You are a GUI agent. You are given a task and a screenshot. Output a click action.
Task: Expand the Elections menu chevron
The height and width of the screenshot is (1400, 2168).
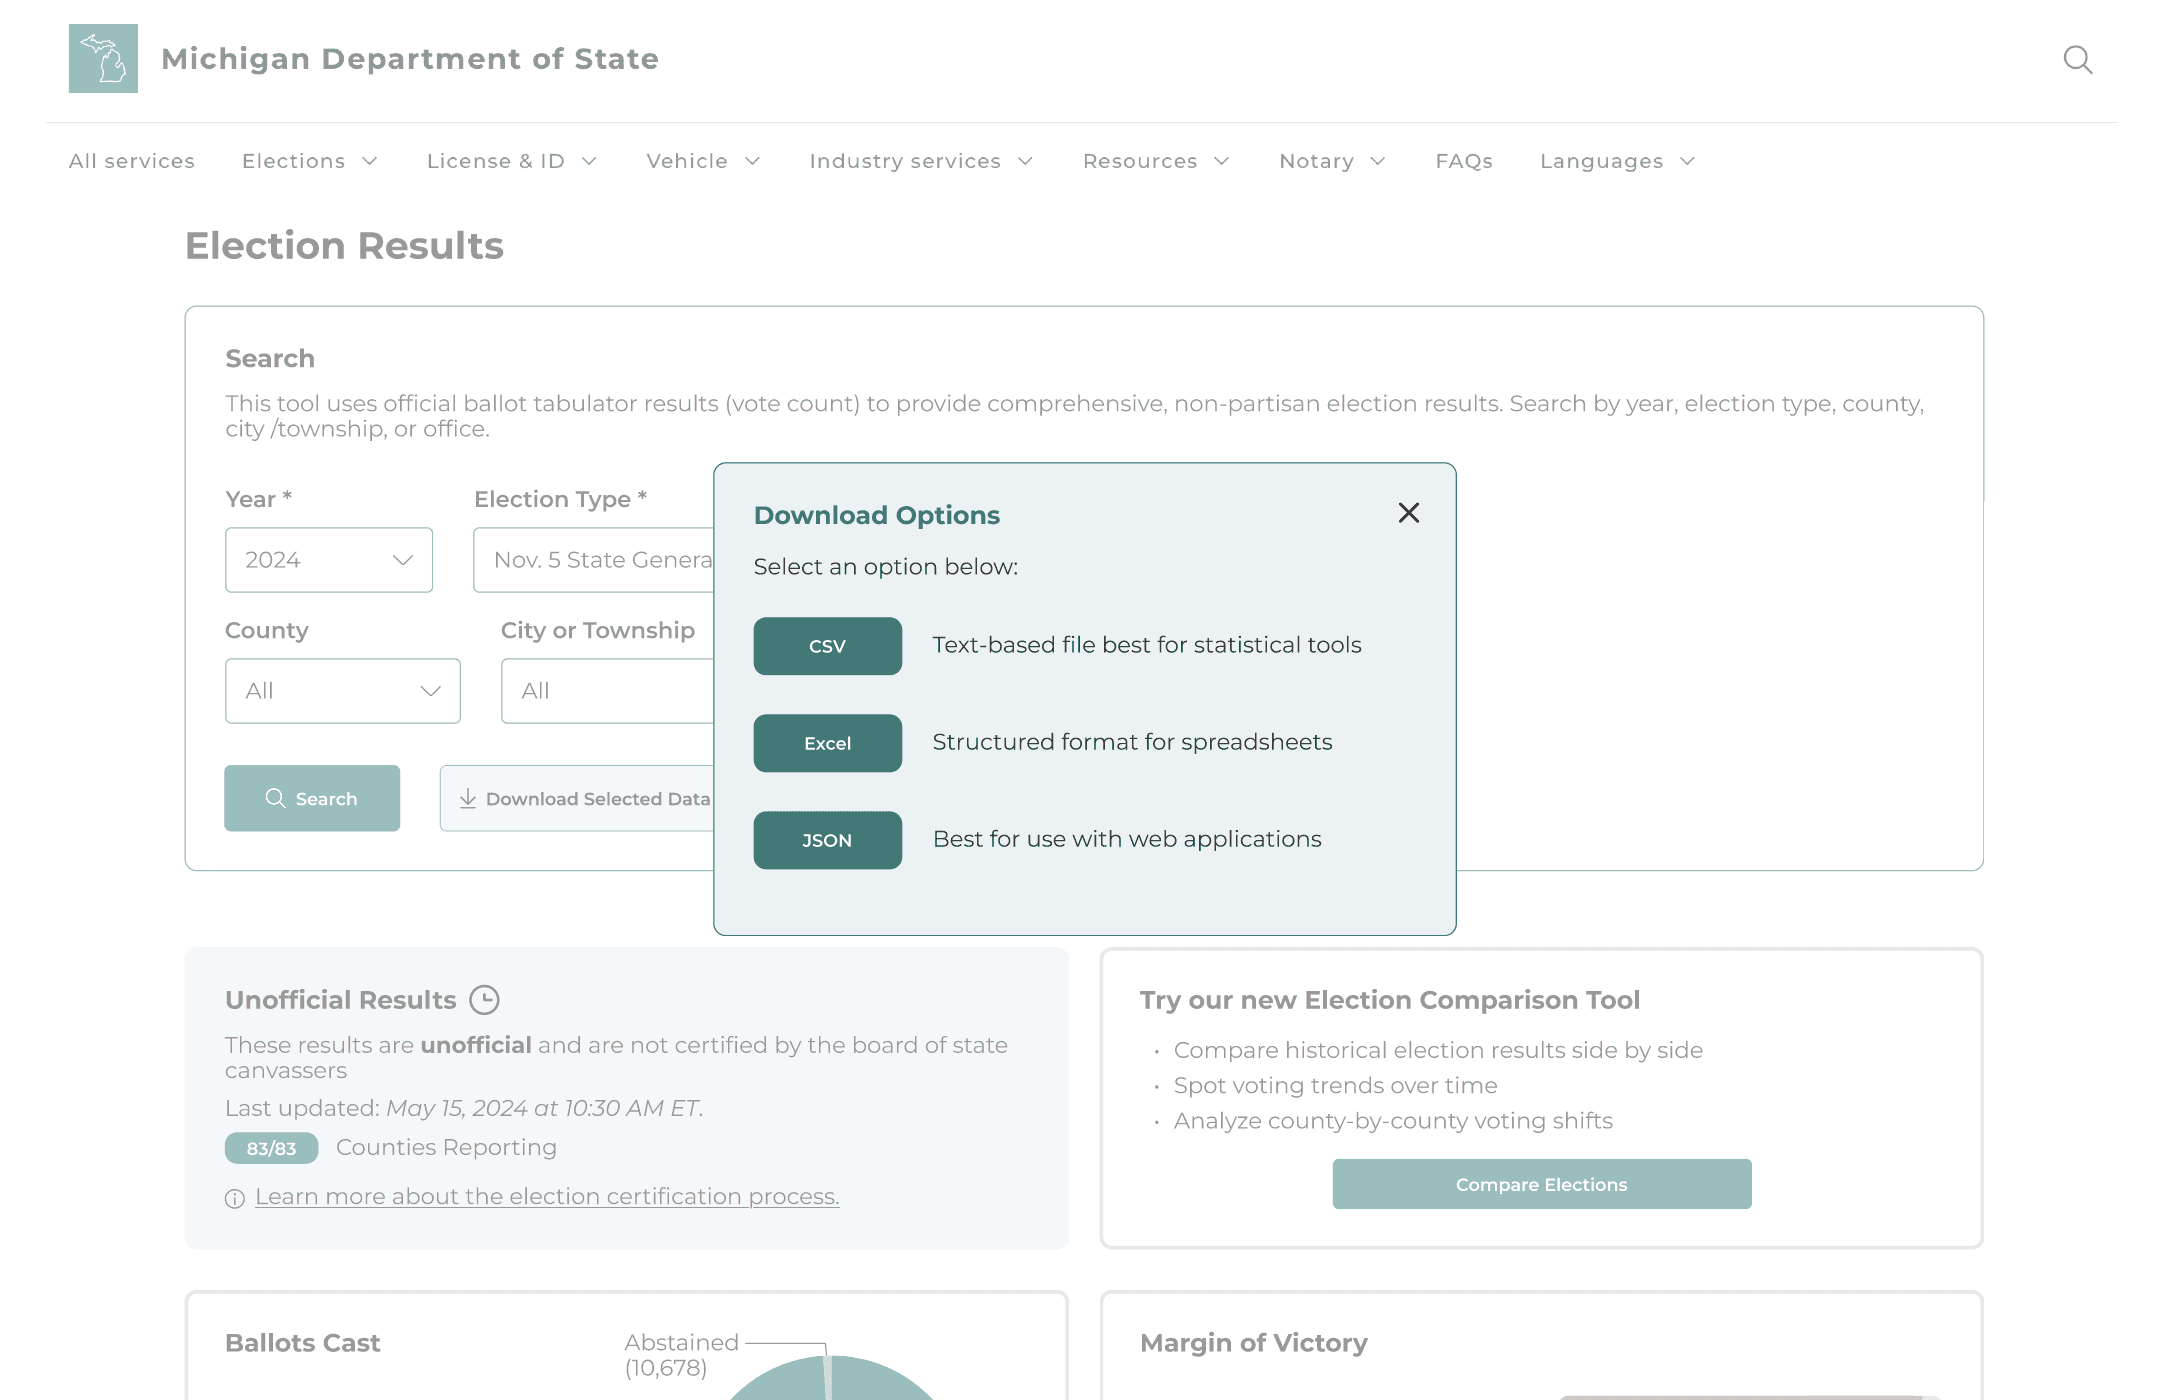[x=370, y=161]
